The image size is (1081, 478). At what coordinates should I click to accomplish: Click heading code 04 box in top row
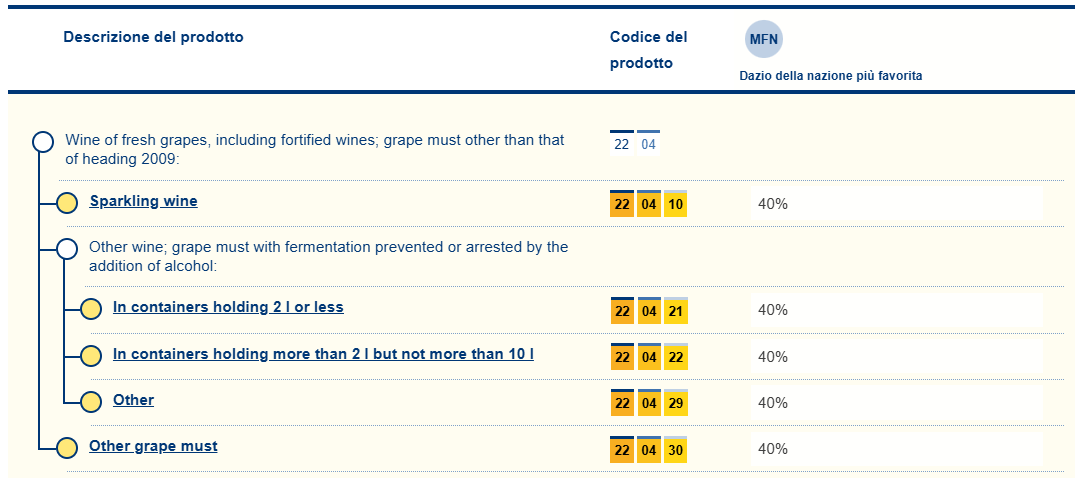click(649, 144)
